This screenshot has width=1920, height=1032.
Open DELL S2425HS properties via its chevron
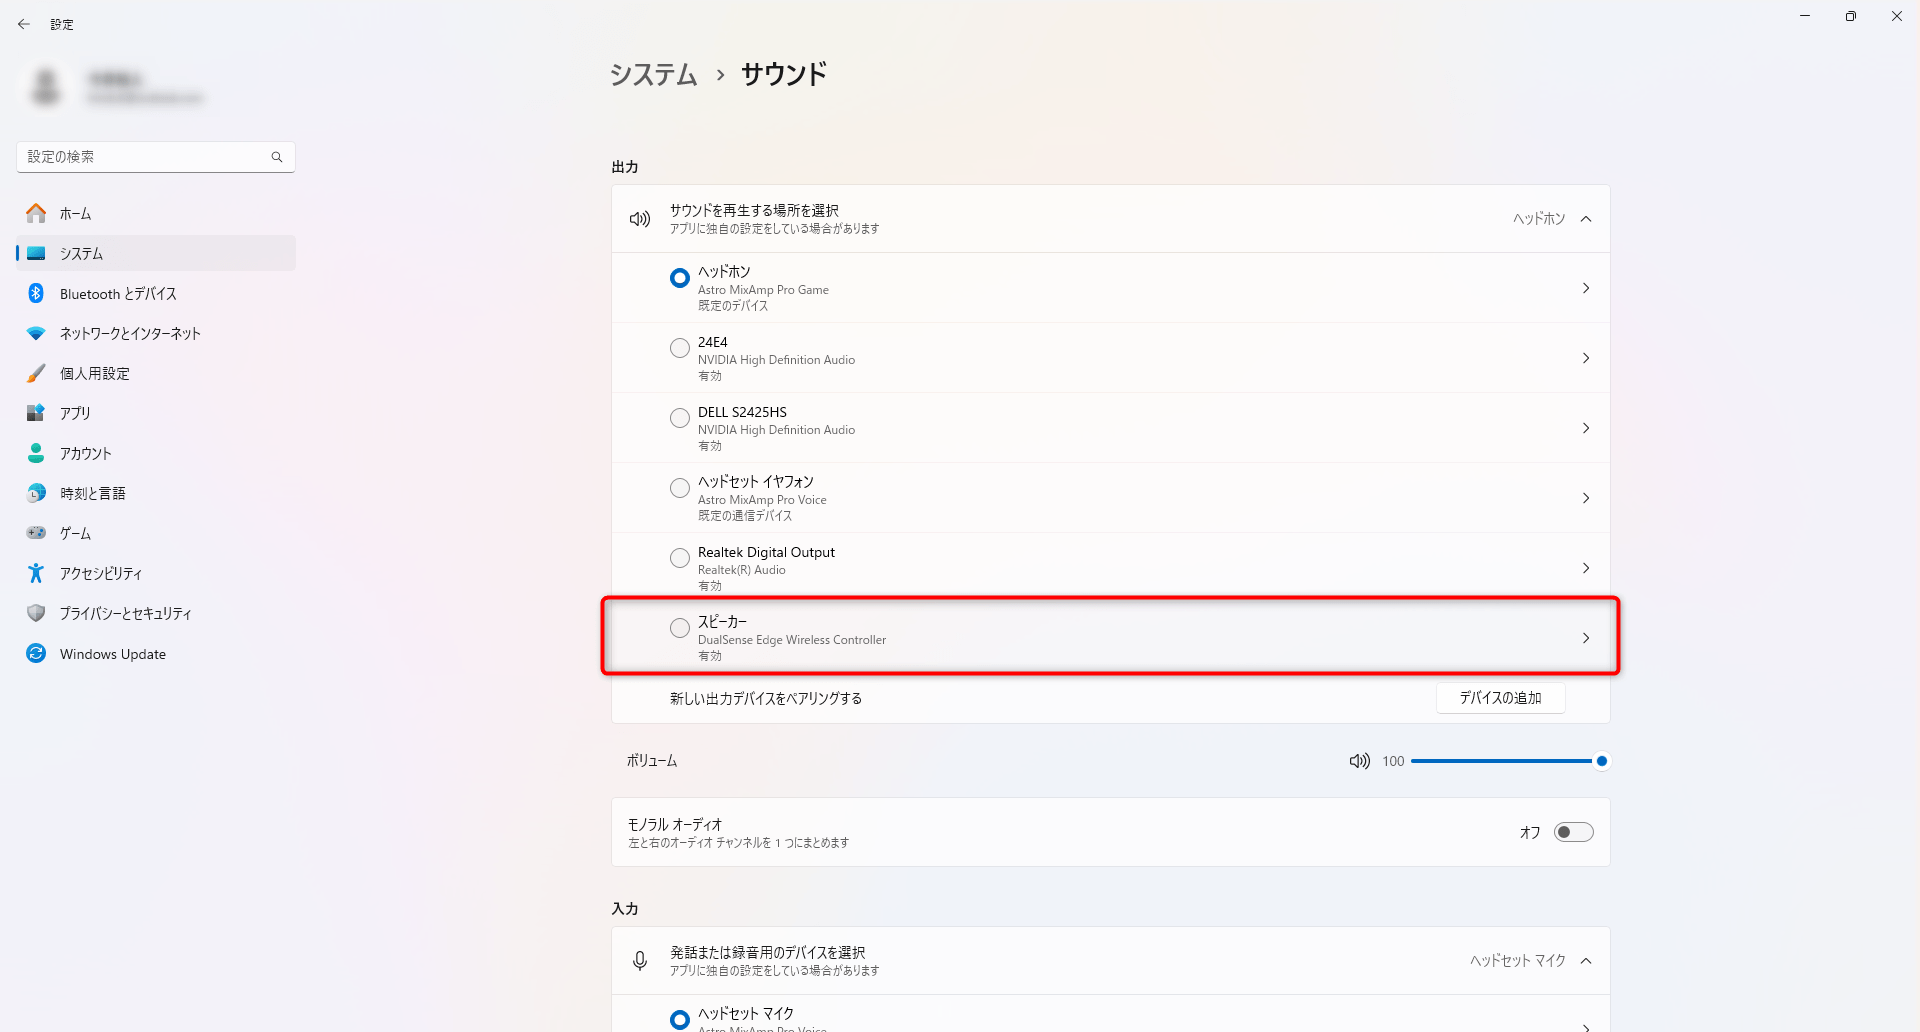coord(1586,428)
